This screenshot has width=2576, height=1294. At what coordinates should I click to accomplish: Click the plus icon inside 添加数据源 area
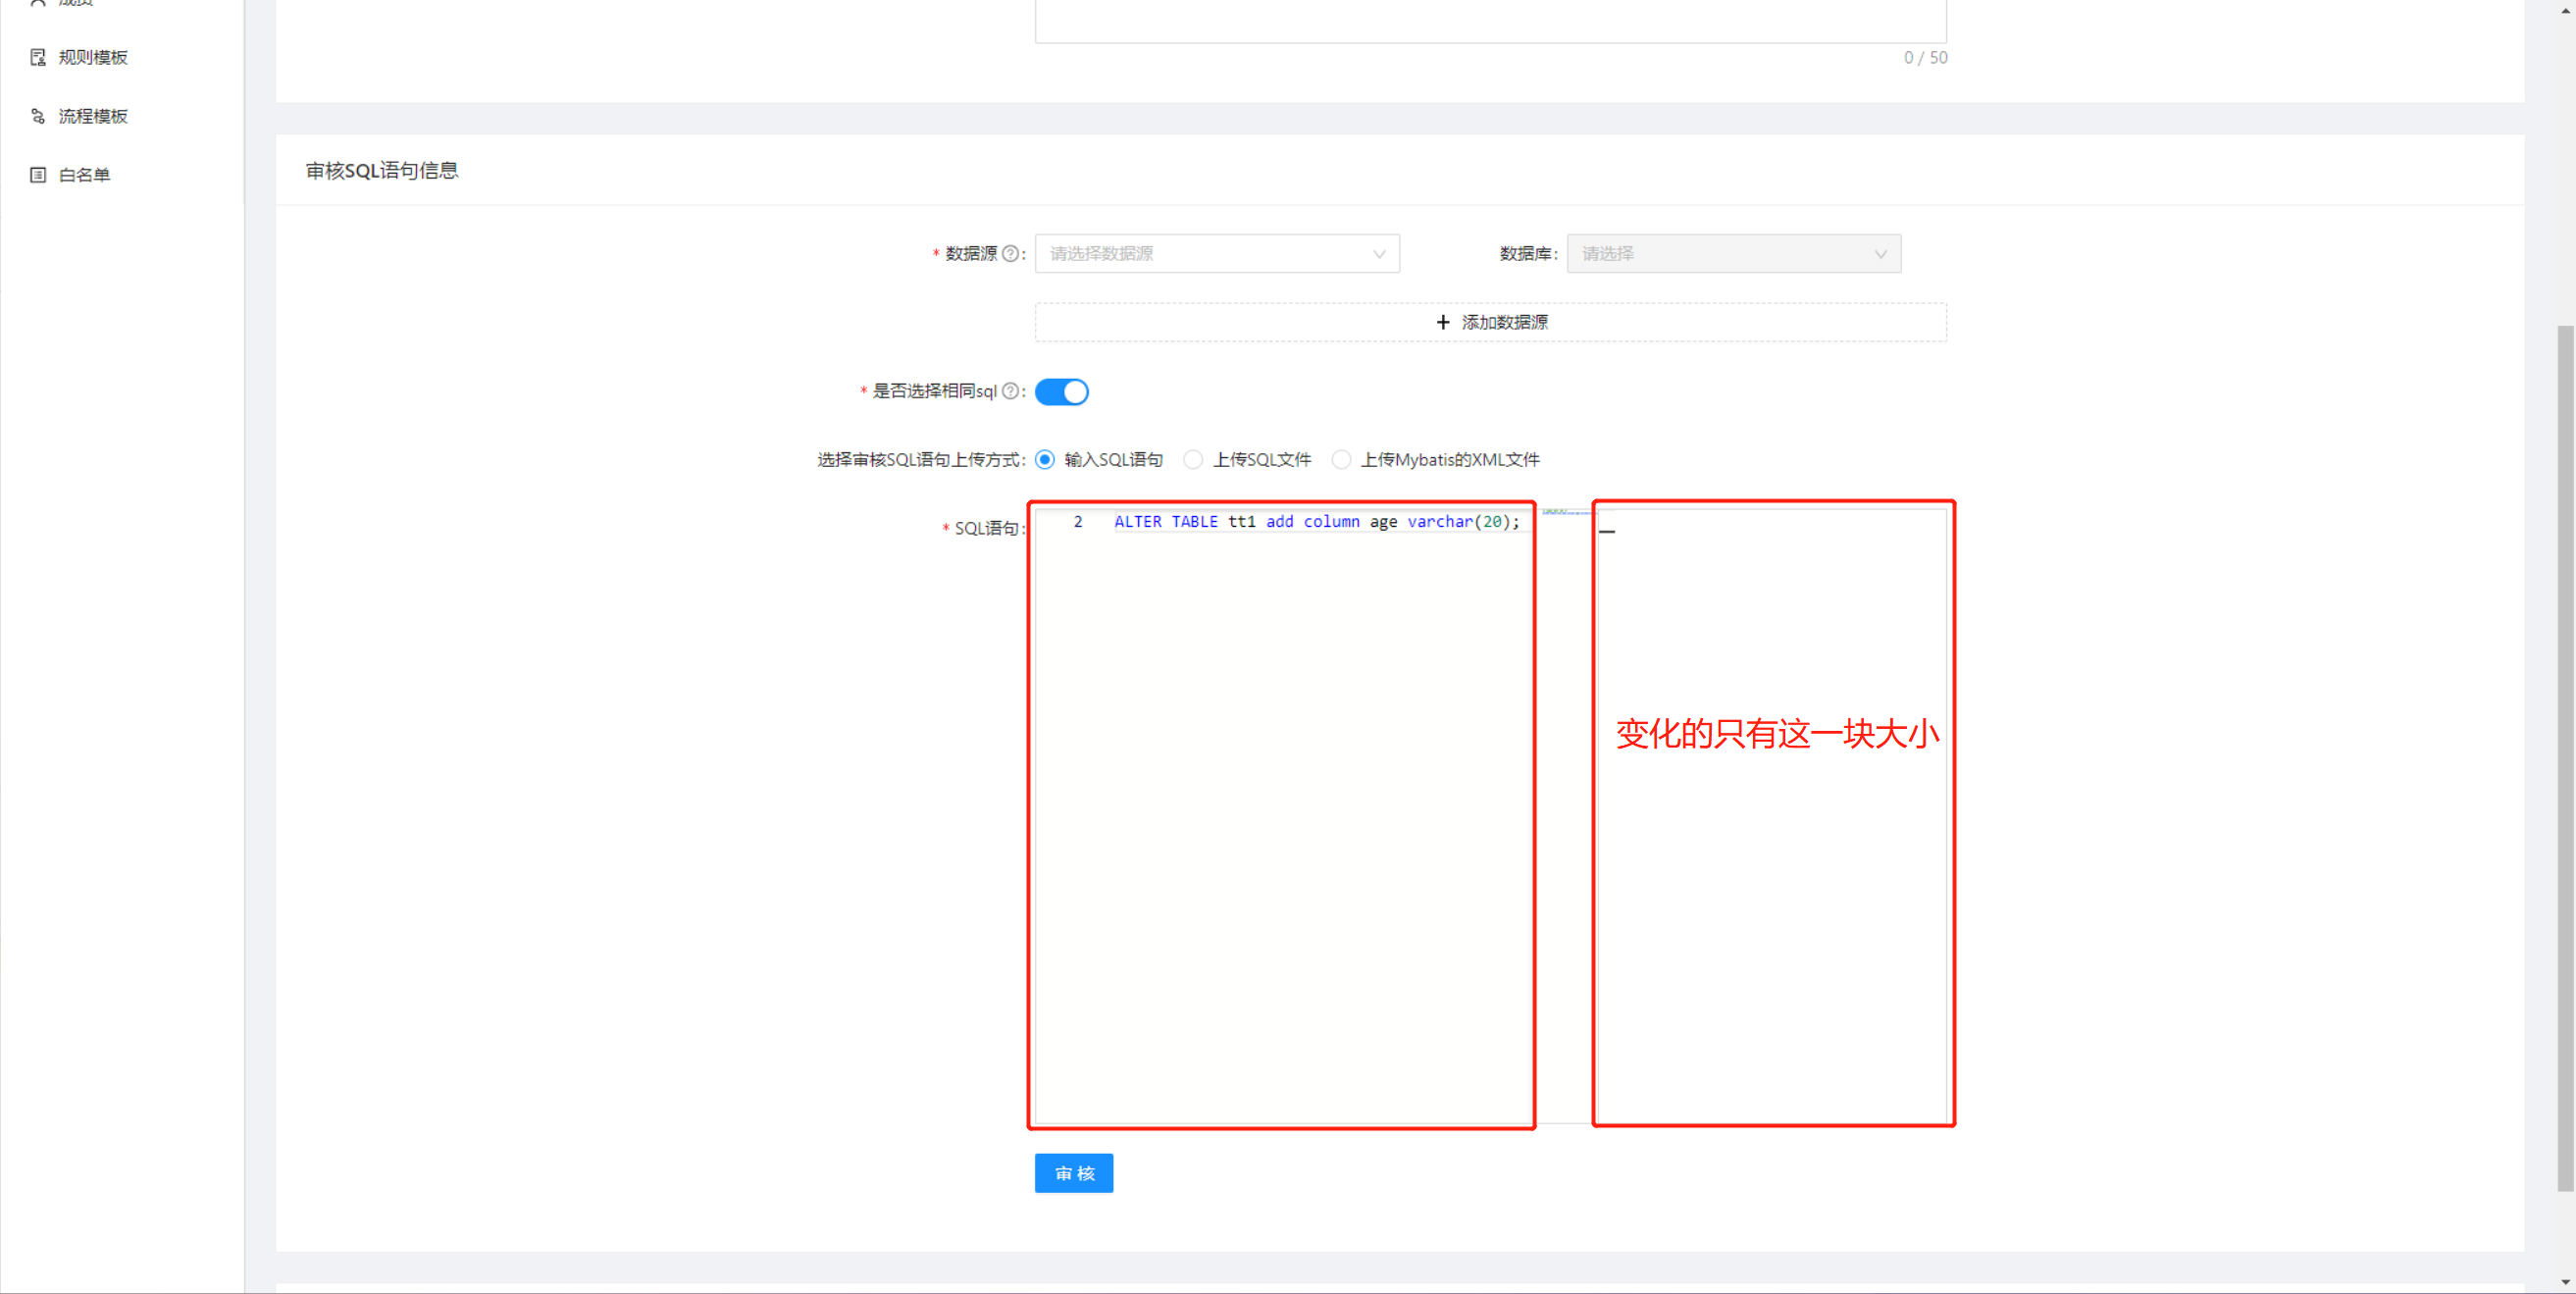pos(1443,322)
